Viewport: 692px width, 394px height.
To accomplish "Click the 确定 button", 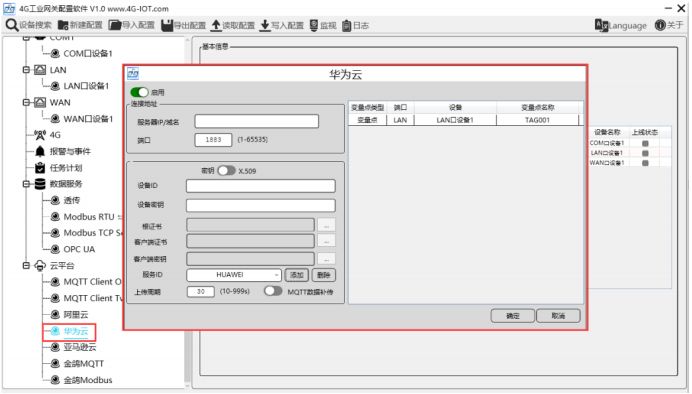I will tap(512, 315).
